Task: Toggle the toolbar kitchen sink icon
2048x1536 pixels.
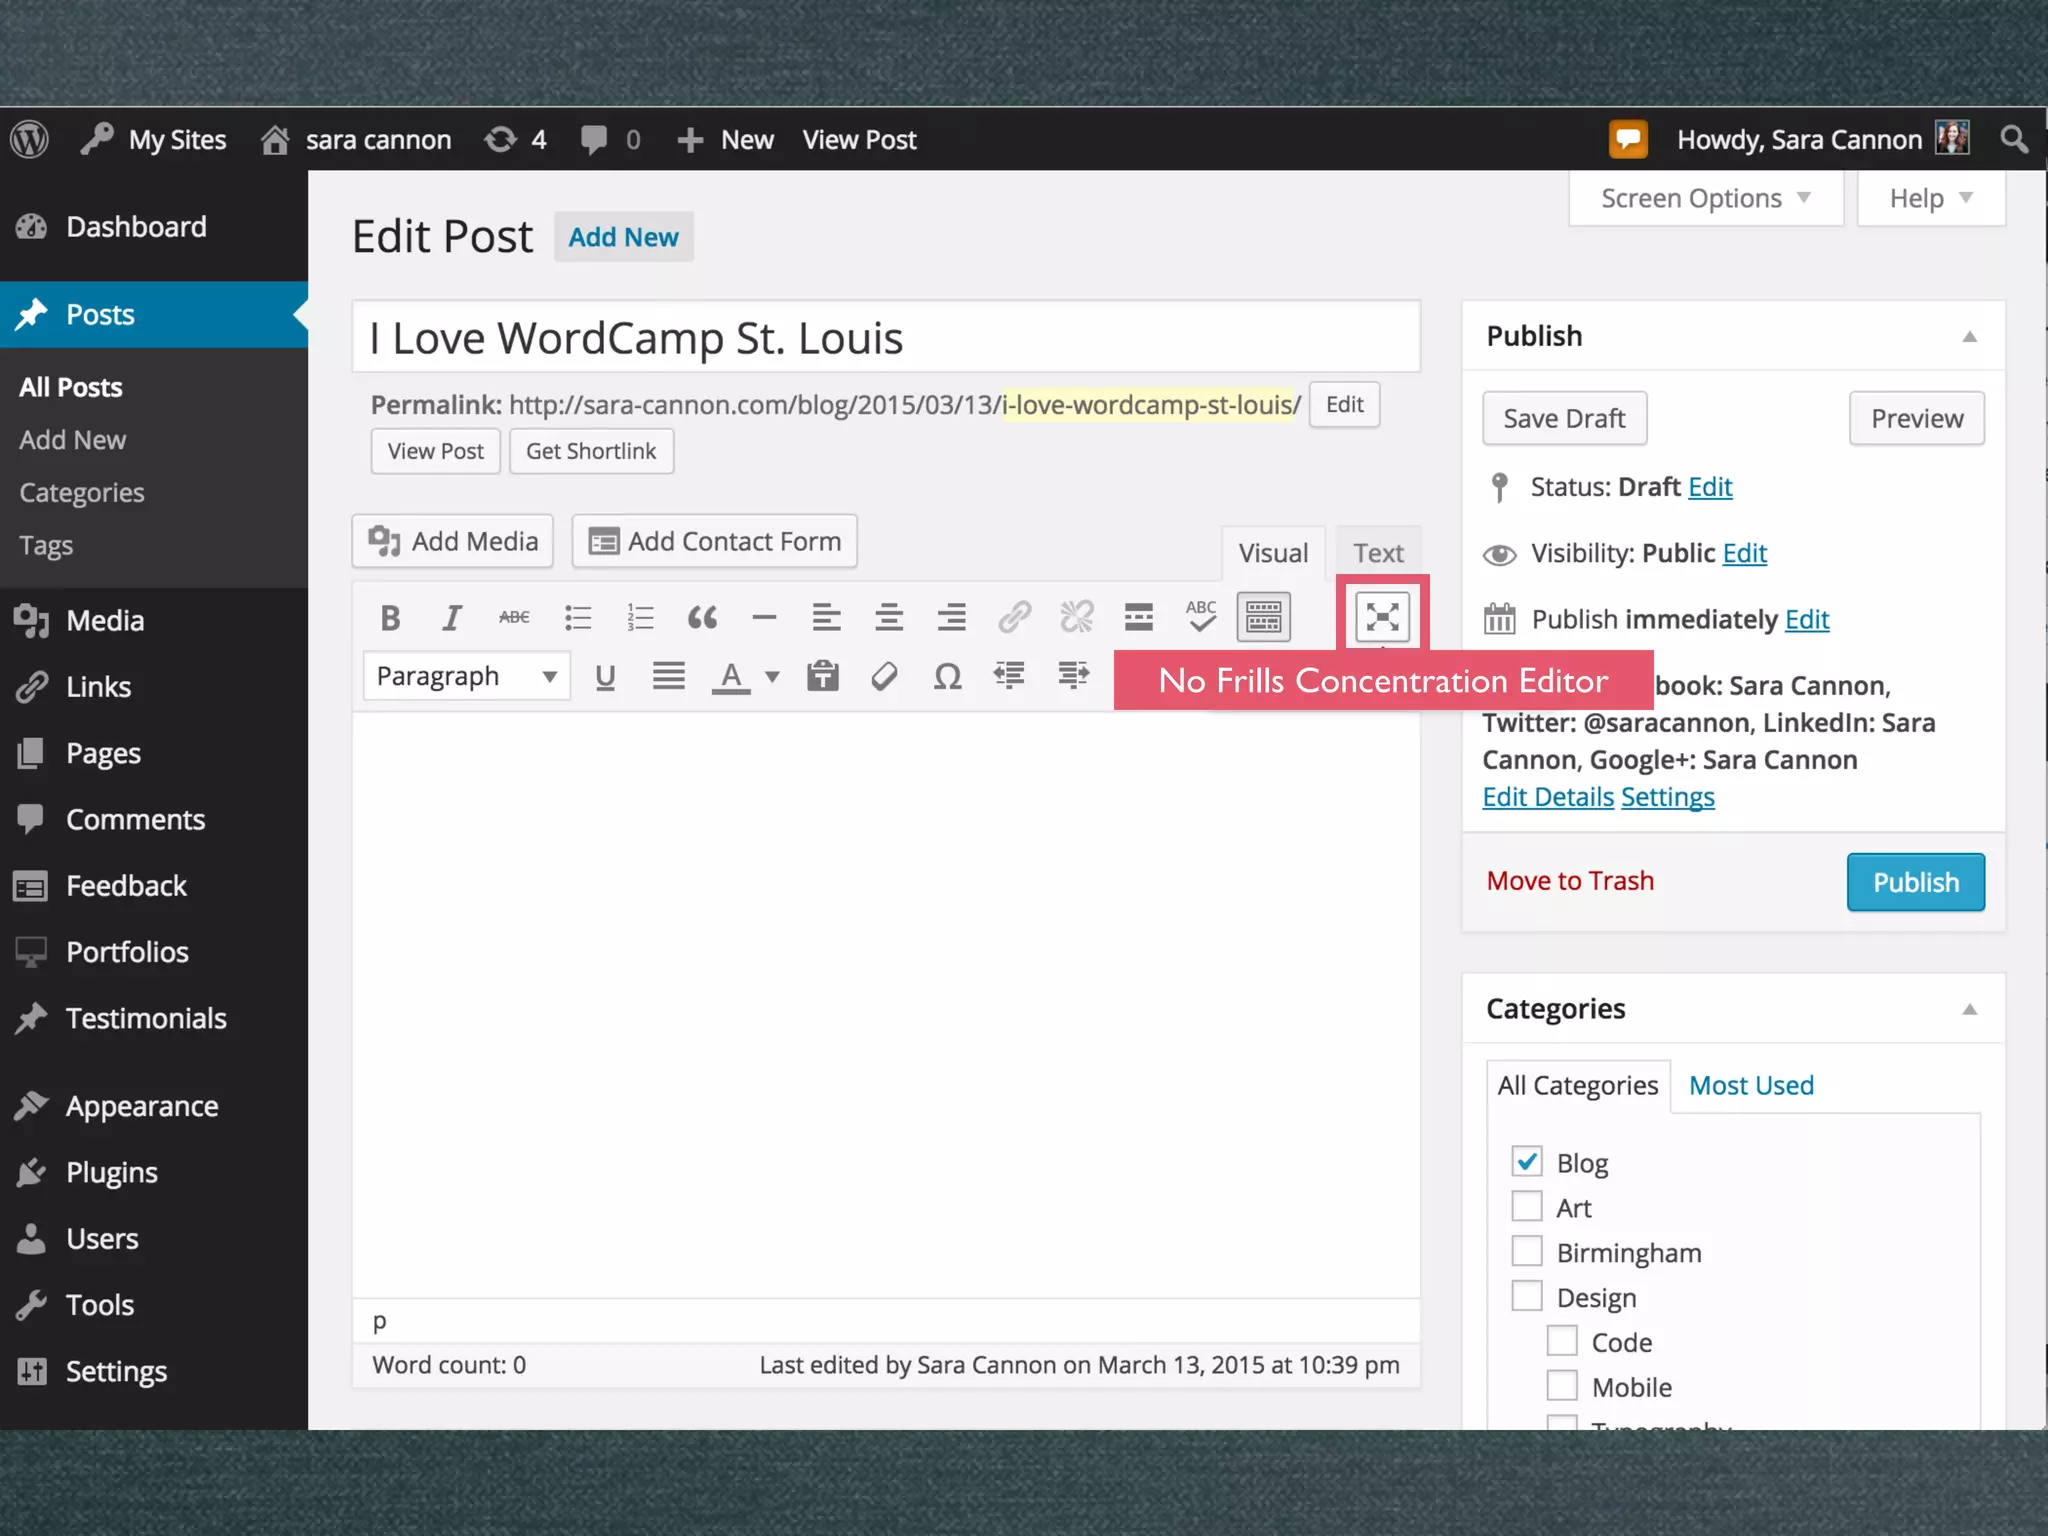Action: (1263, 617)
